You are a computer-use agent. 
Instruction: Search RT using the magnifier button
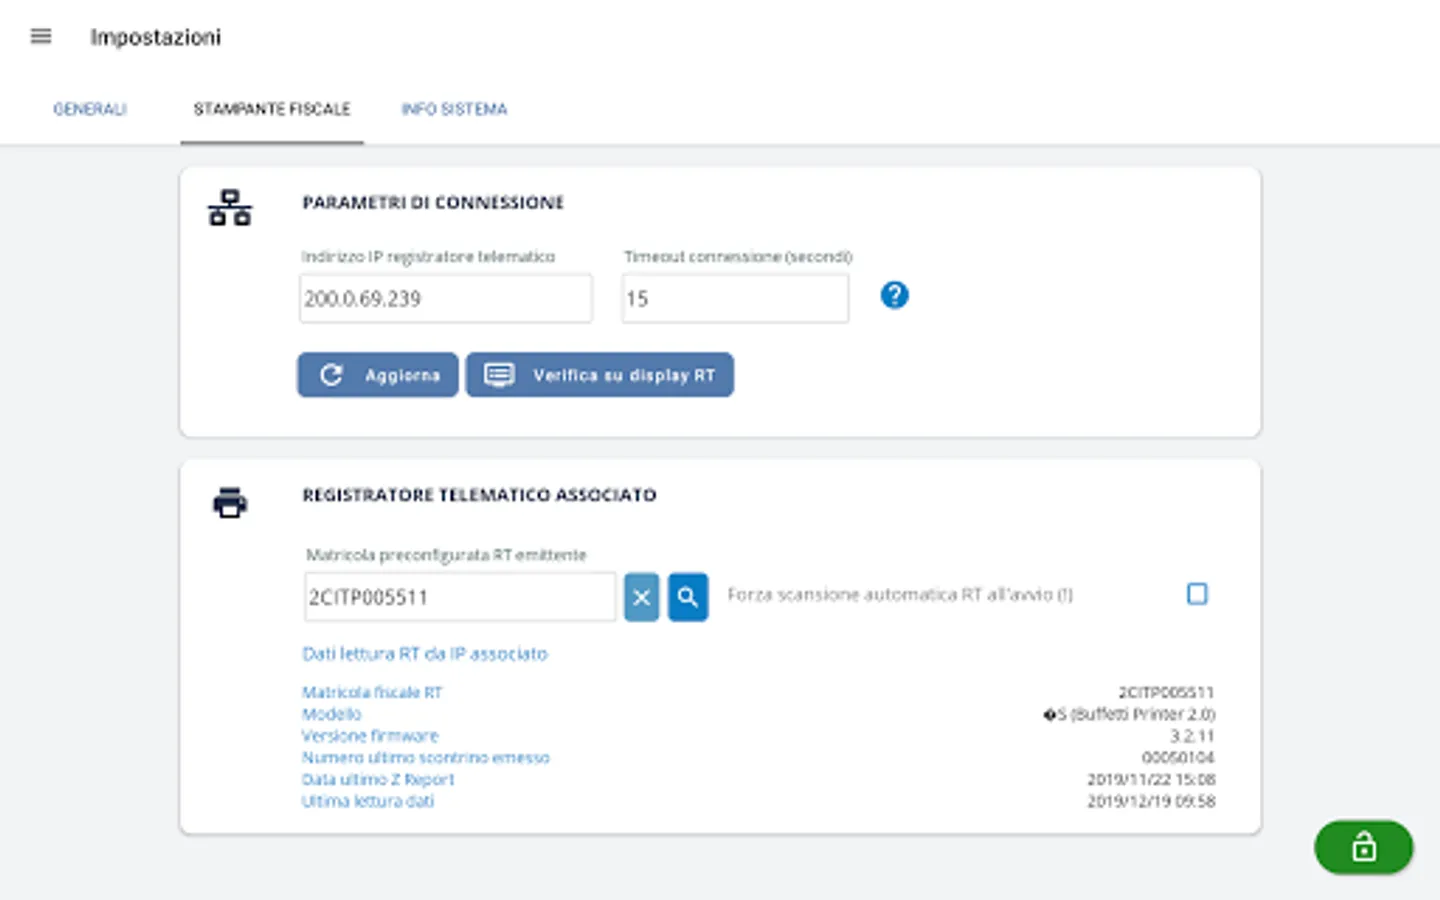(688, 597)
